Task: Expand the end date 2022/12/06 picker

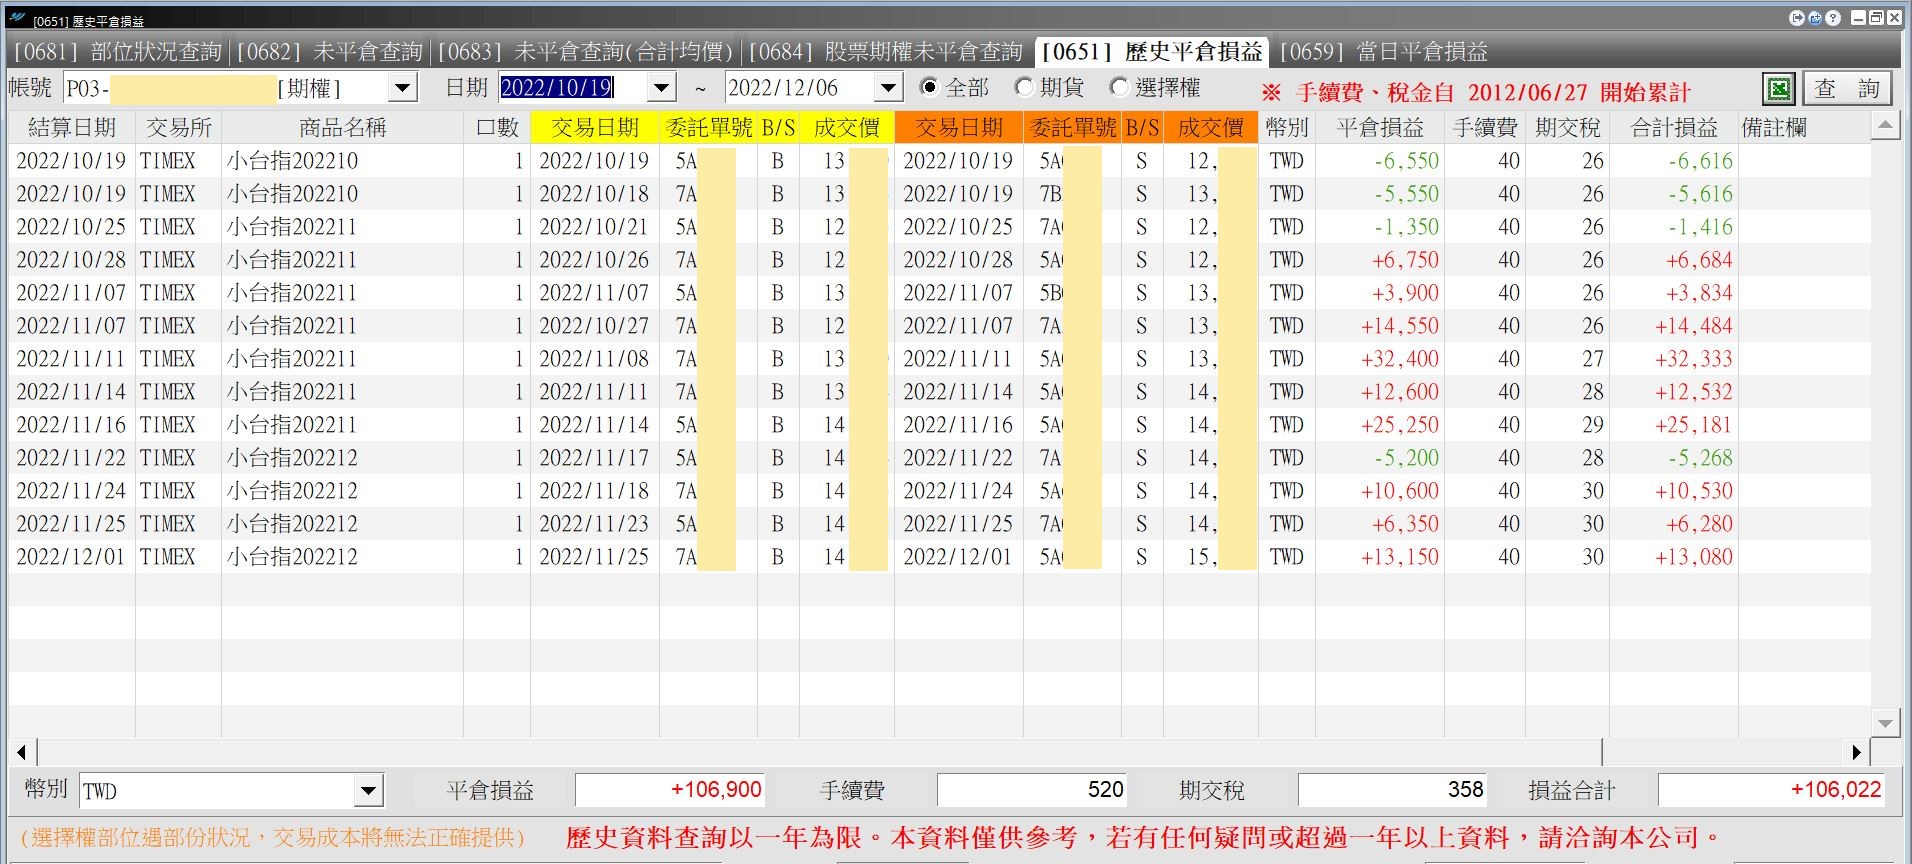Action: pos(889,88)
